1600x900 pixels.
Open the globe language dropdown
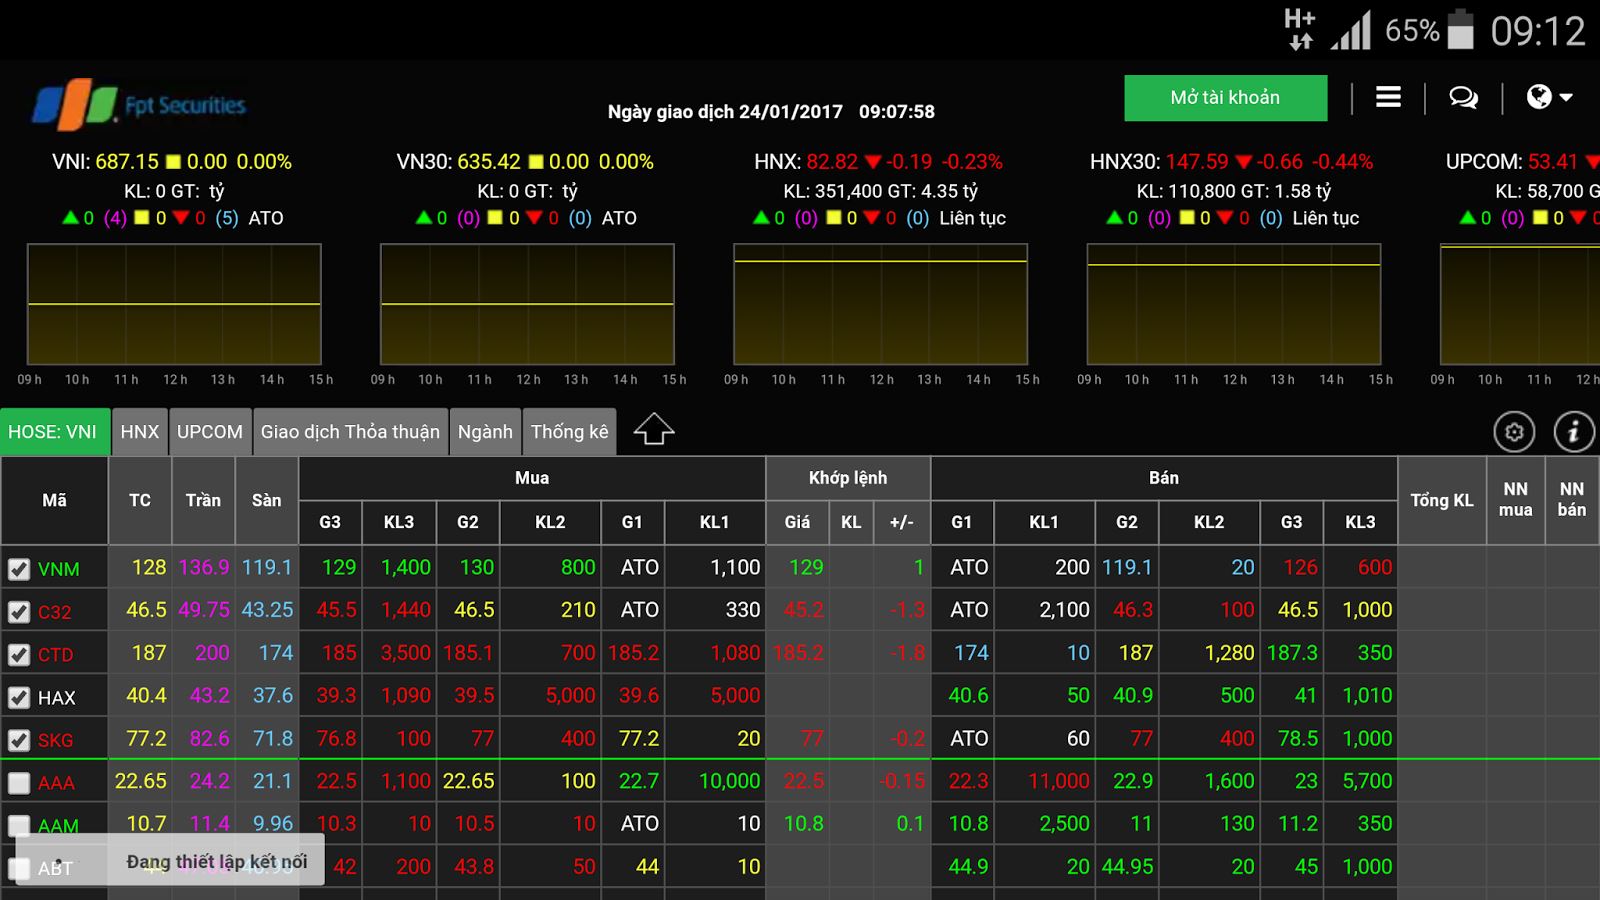point(1549,97)
